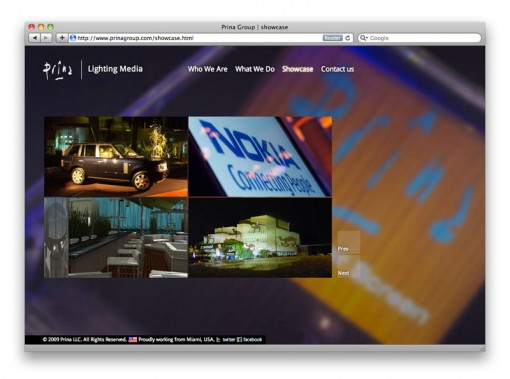Open the lounge terrace showcase photo

pyautogui.click(x=116, y=238)
